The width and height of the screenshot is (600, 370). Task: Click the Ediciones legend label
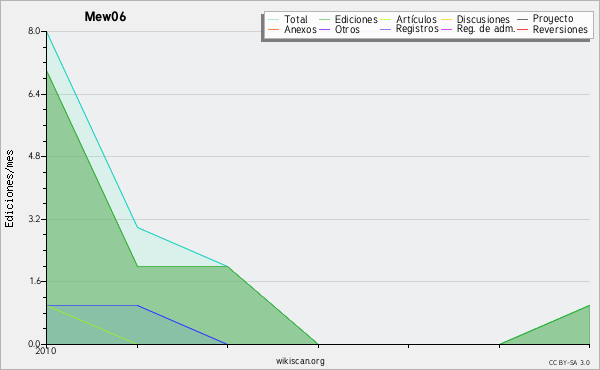tap(356, 19)
